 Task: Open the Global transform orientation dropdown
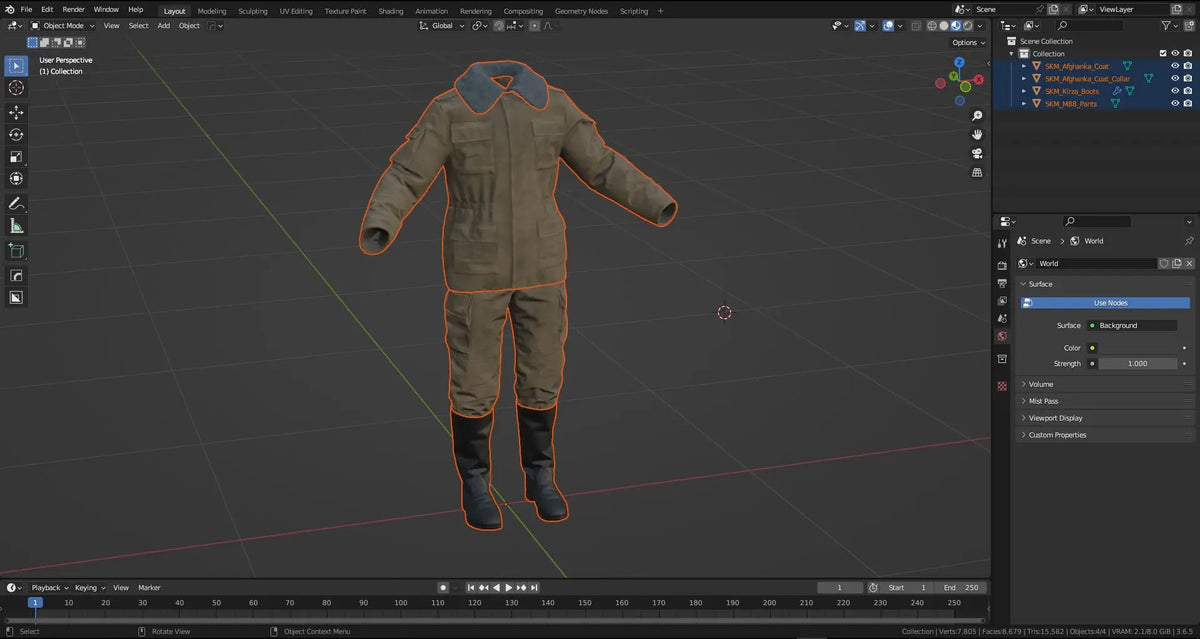[442, 26]
